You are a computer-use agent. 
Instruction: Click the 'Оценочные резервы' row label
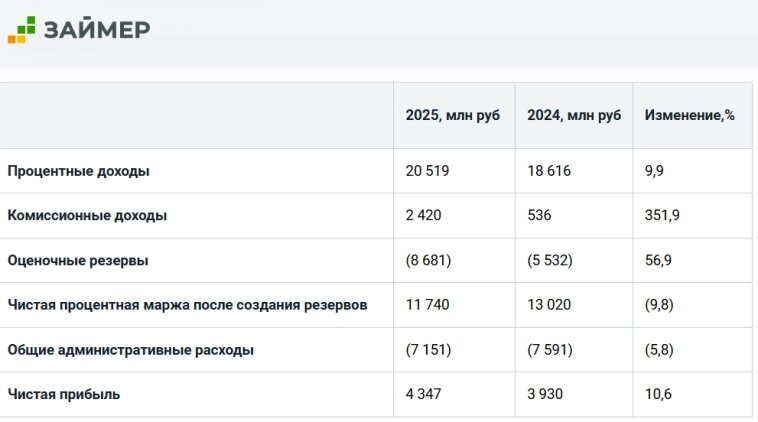tap(78, 261)
